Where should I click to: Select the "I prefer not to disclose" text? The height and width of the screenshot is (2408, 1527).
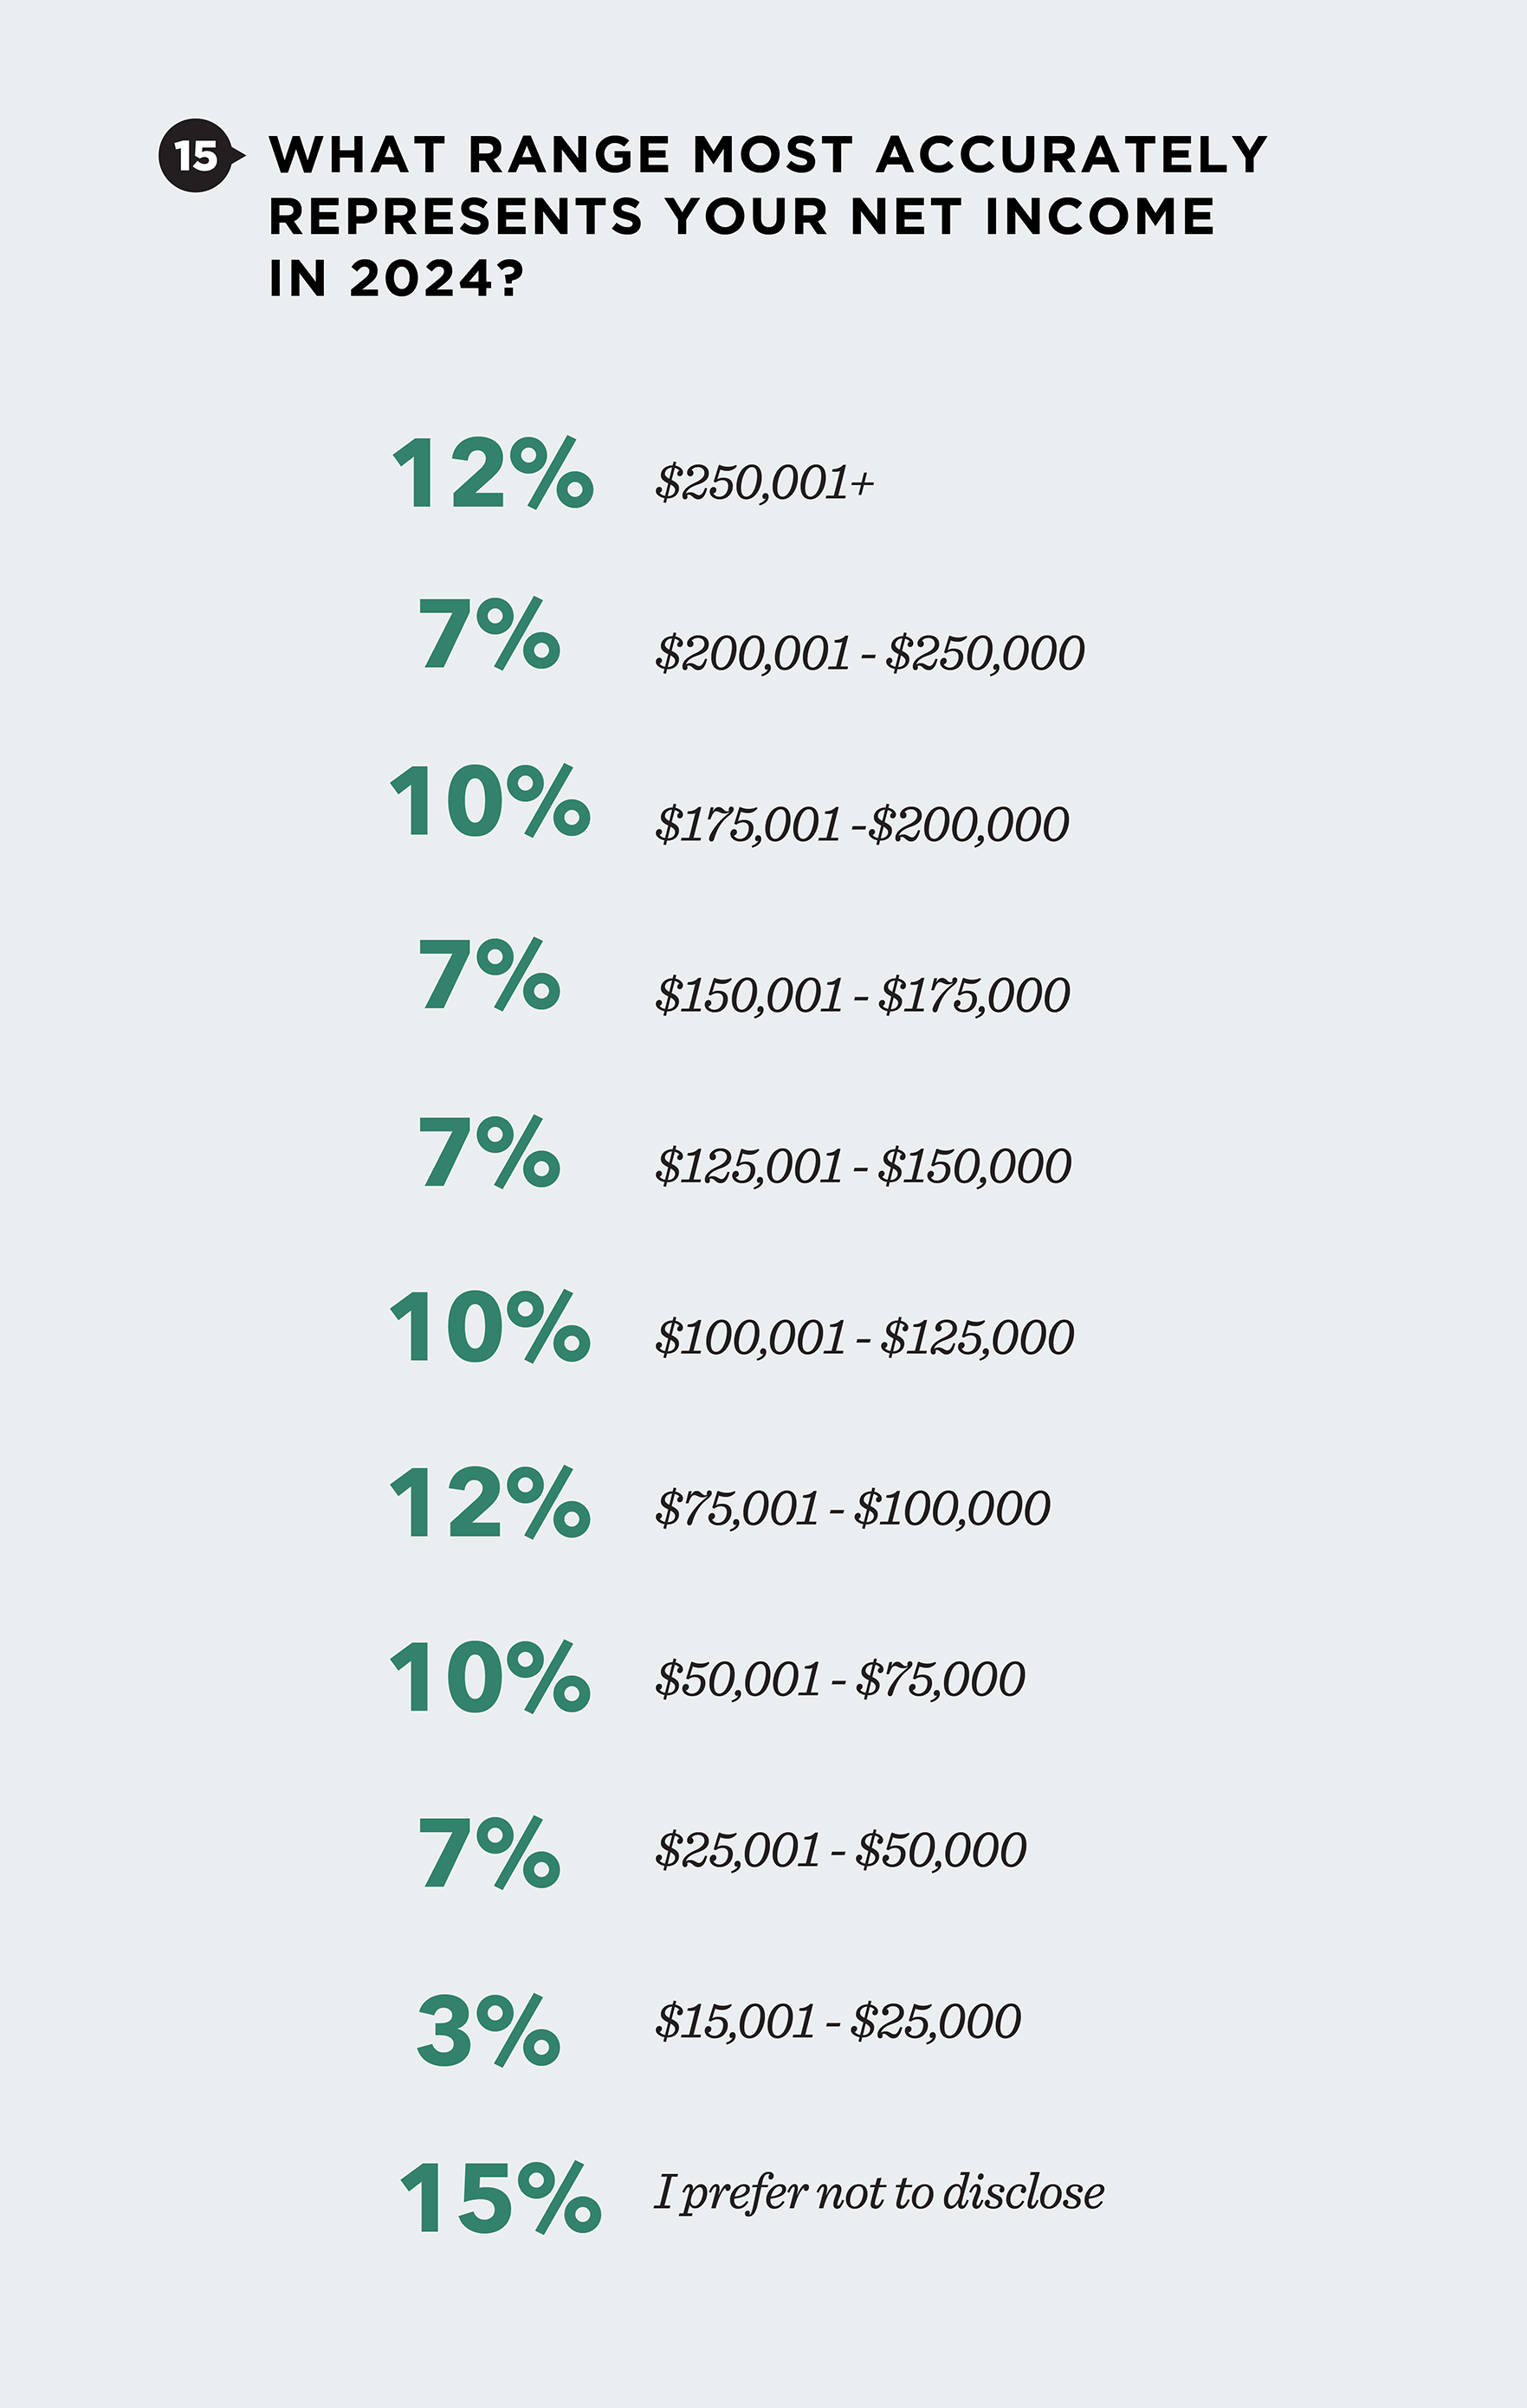click(x=879, y=2192)
